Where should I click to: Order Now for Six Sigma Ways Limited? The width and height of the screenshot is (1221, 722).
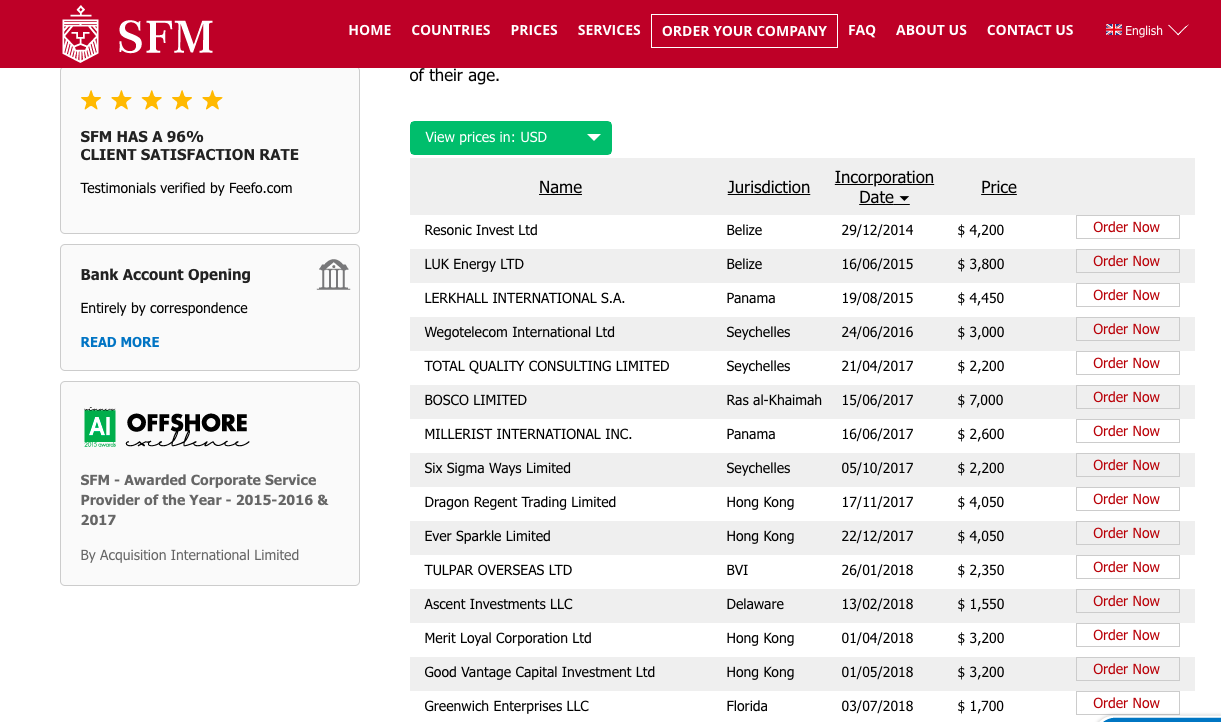click(x=1127, y=465)
